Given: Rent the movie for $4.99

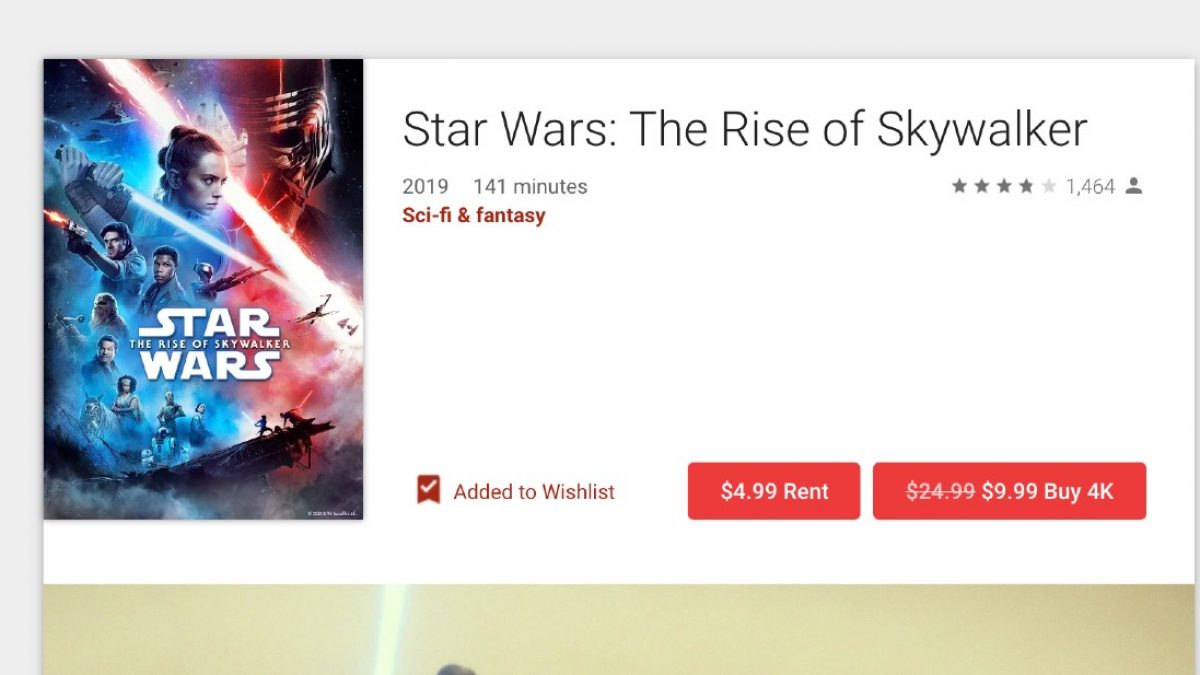Looking at the screenshot, I should tap(774, 491).
